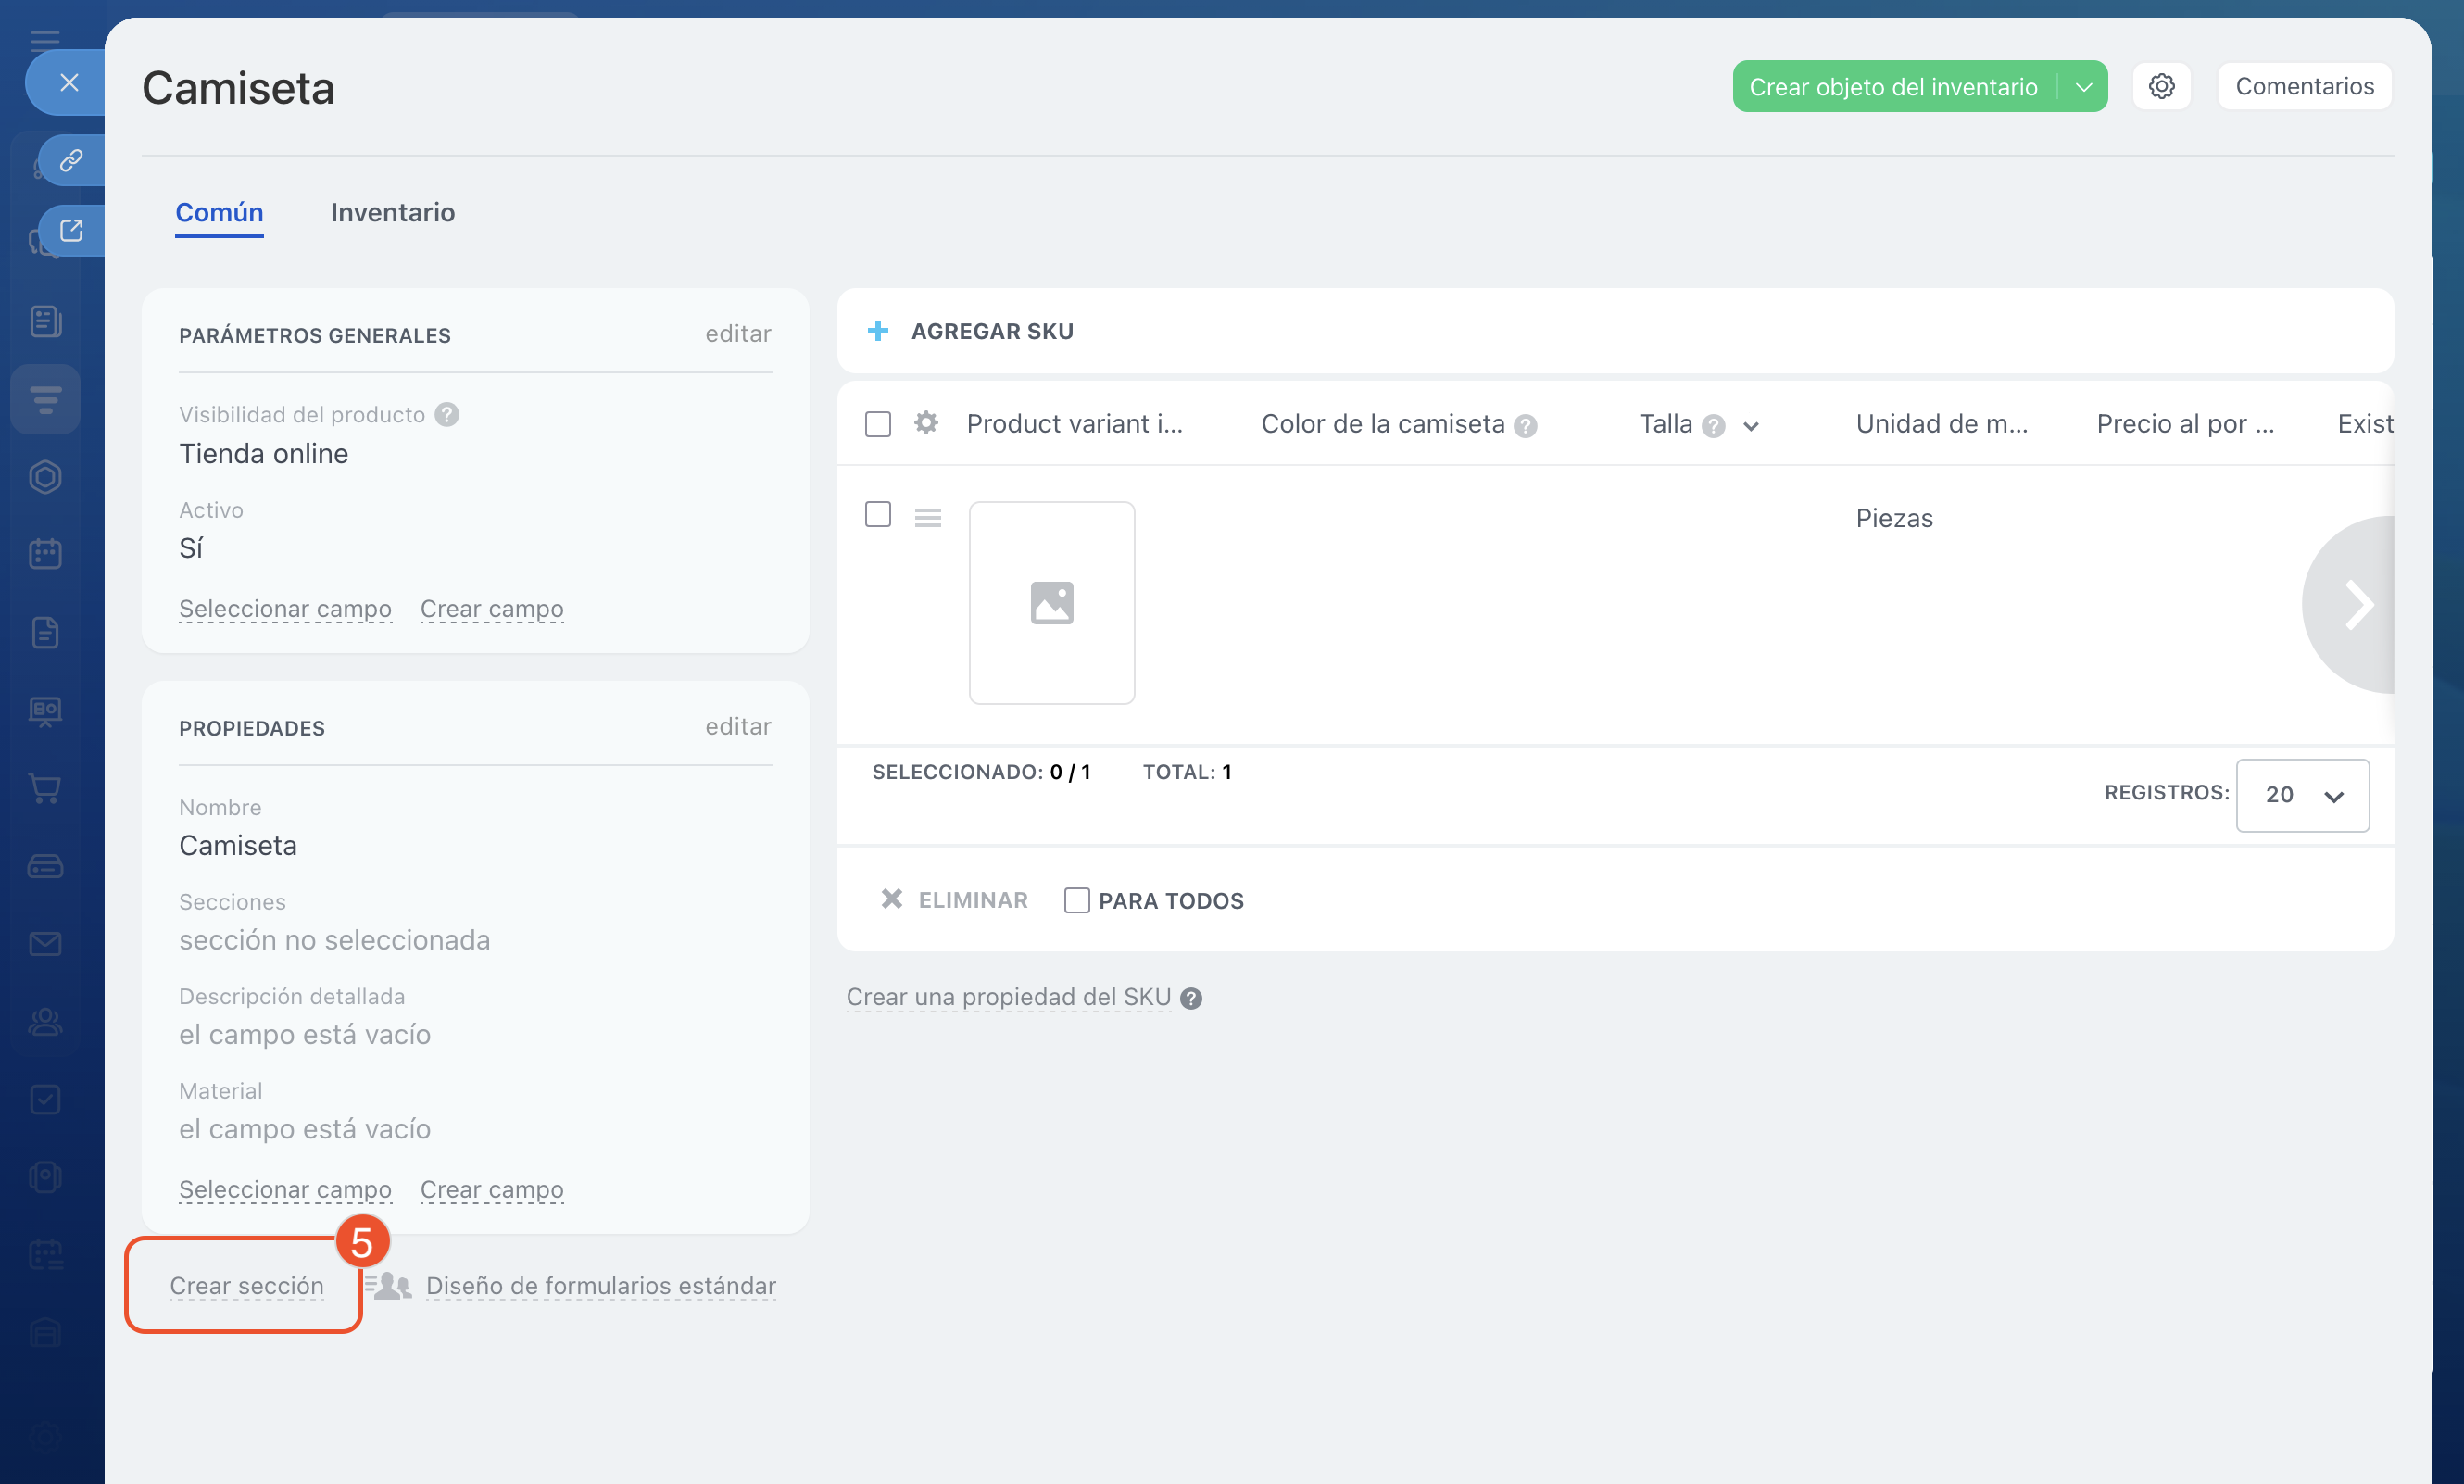This screenshot has height=1484, width=2464.
Task: Click the shopping cart icon in left sidebar
Action: 45,788
